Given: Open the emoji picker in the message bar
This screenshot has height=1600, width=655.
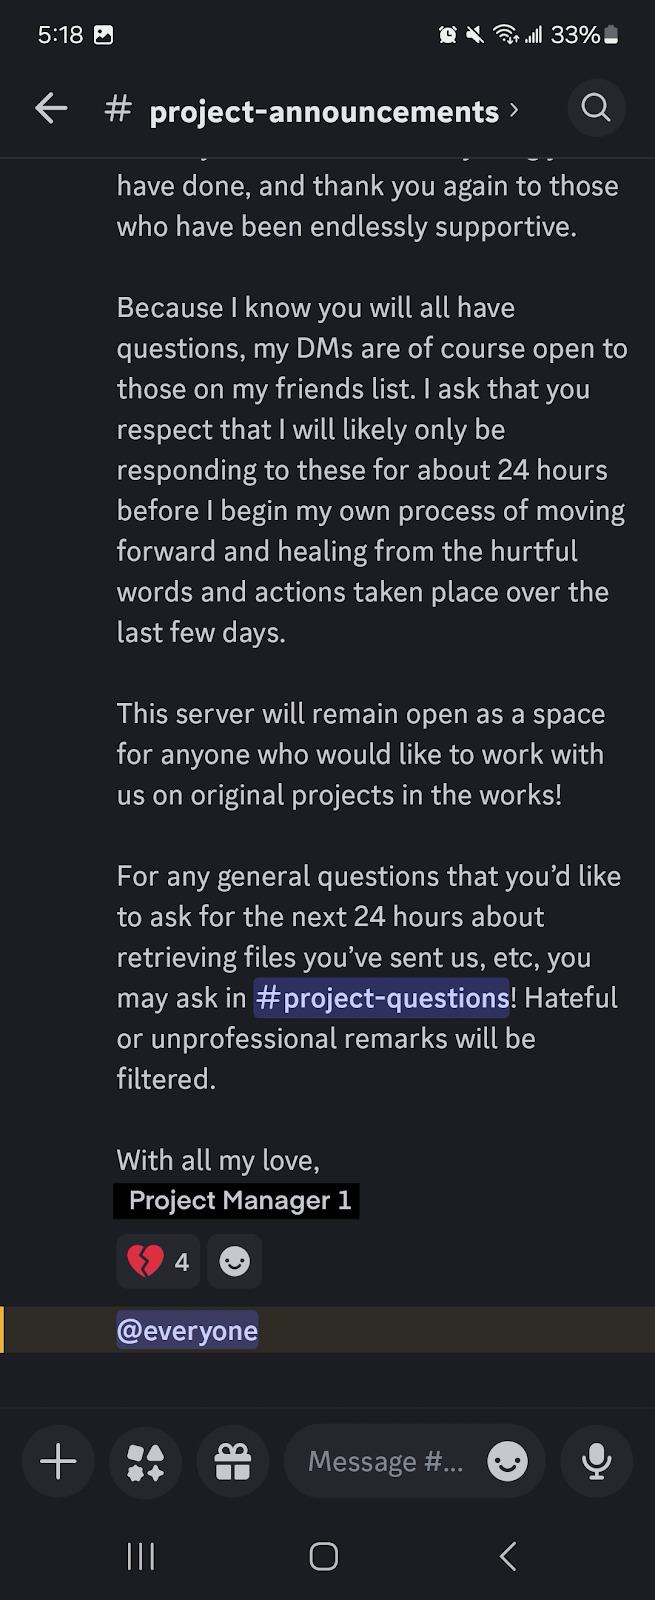Looking at the screenshot, I should pos(507,1462).
